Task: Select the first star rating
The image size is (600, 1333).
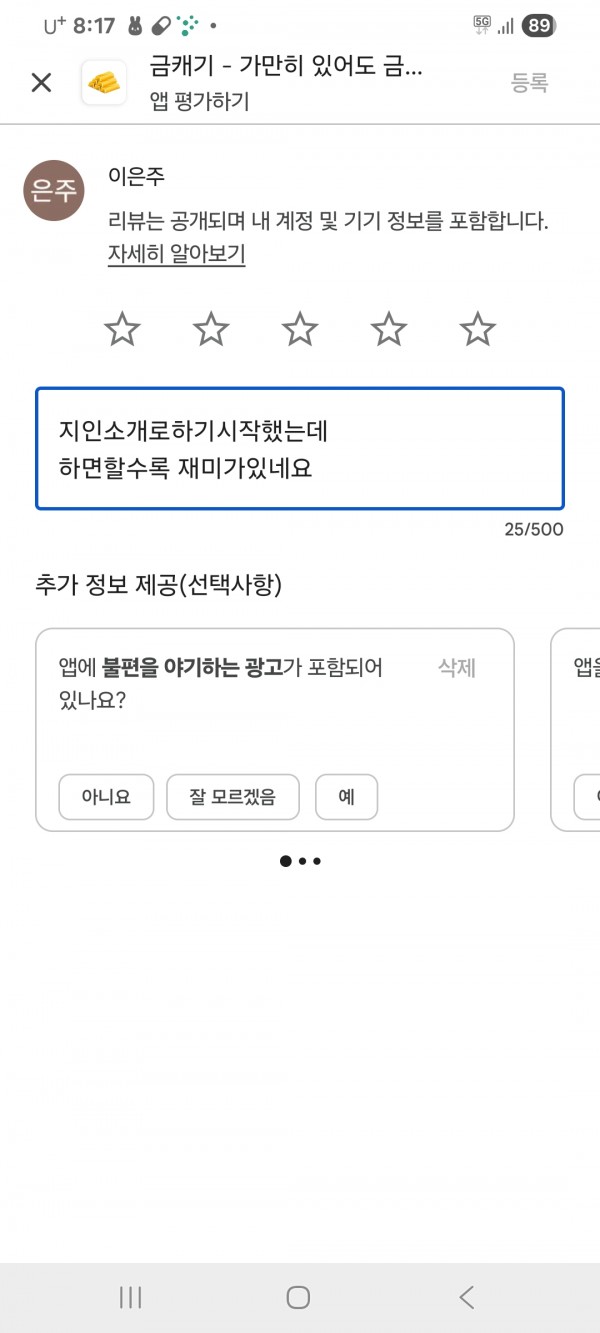Action: click(x=122, y=328)
